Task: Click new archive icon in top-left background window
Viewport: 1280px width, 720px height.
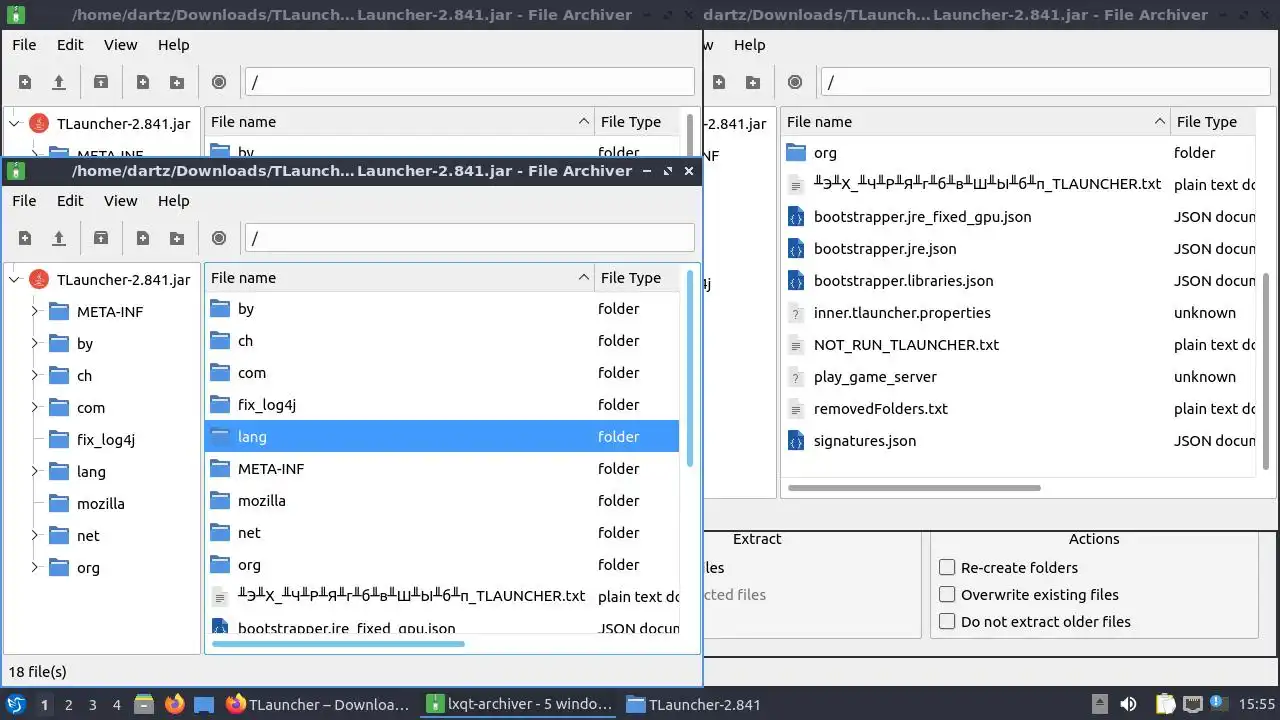Action: (25, 82)
